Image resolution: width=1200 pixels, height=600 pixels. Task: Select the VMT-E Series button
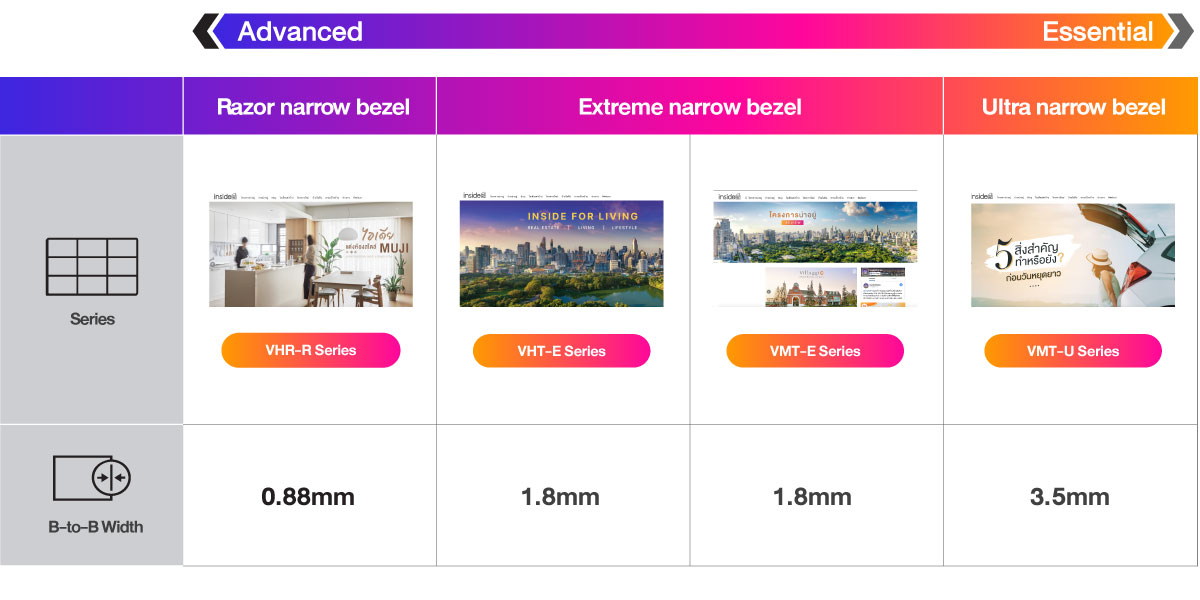pos(815,351)
